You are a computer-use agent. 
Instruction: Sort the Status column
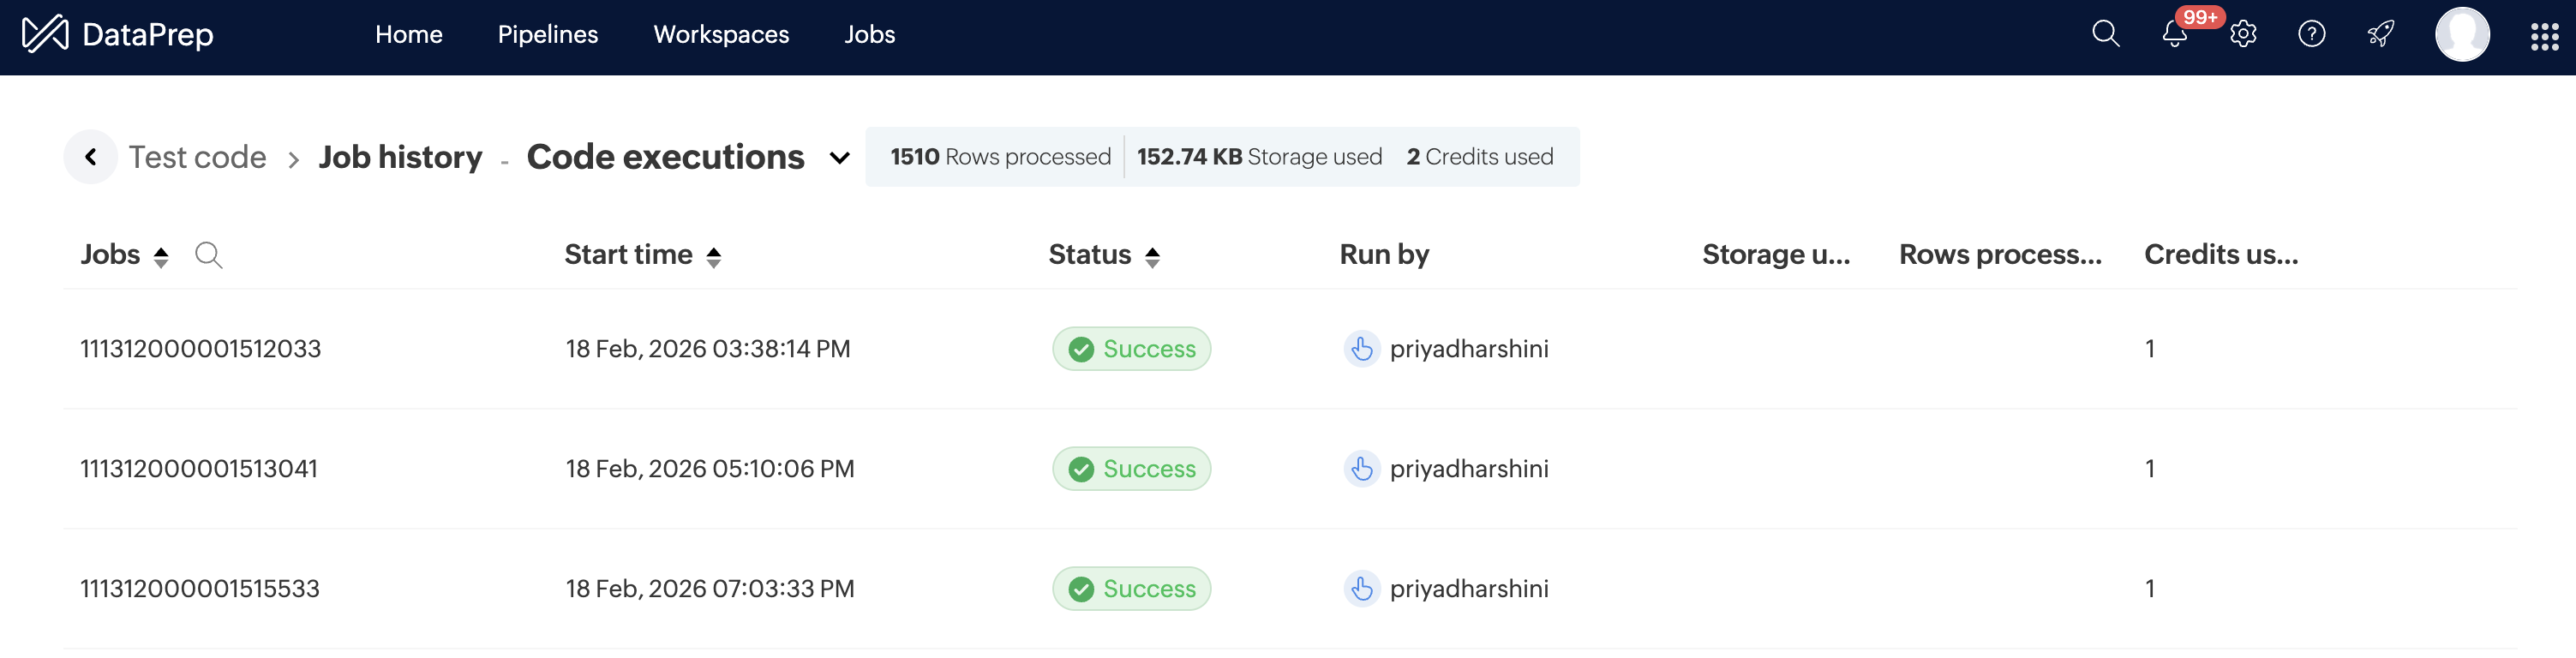(1152, 257)
